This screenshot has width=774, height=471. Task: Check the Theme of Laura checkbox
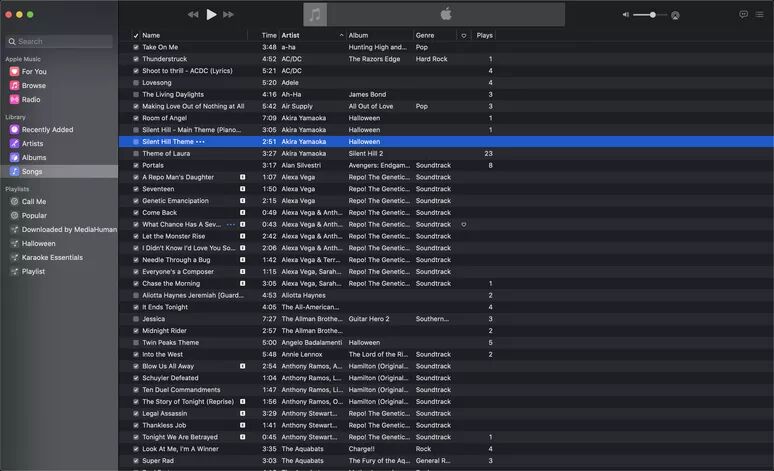pyautogui.click(x=136, y=154)
